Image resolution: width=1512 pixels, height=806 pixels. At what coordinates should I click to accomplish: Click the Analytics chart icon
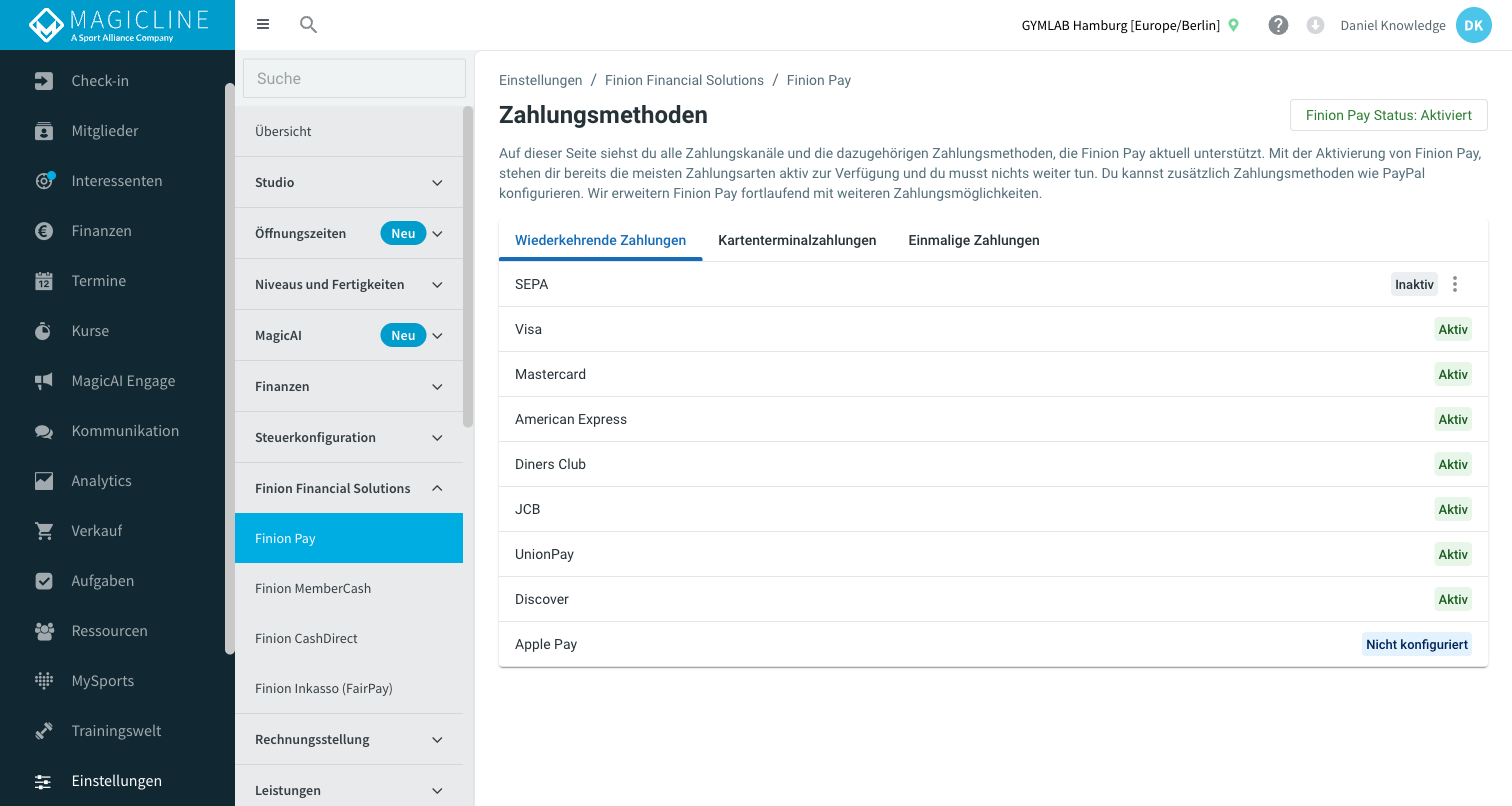(44, 481)
